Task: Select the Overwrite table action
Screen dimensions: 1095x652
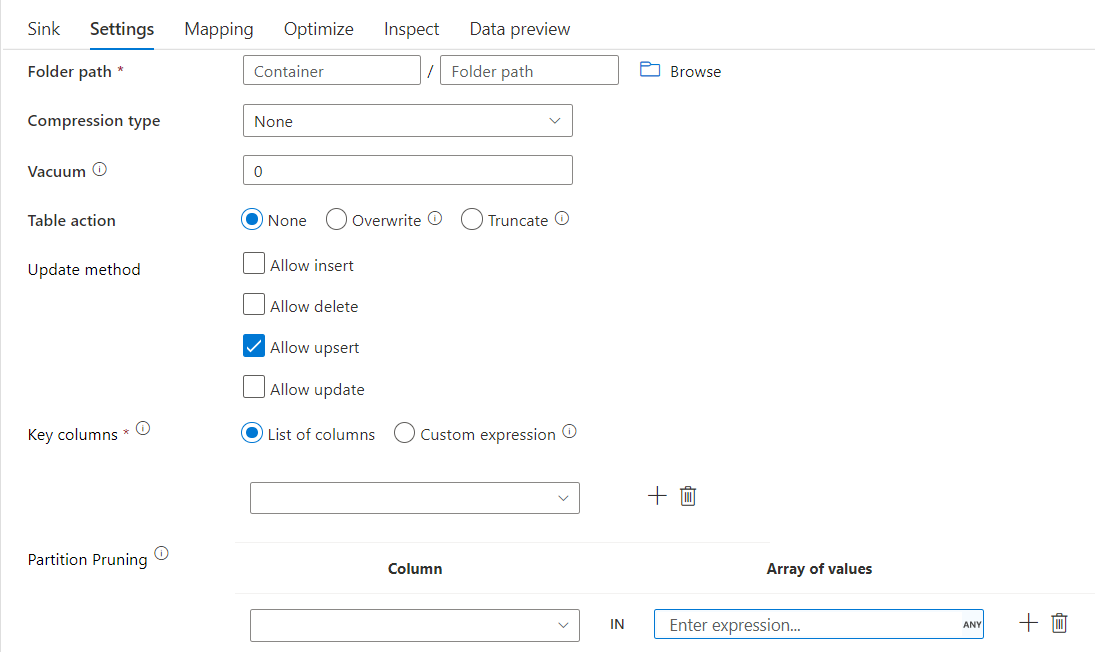Action: point(336,219)
